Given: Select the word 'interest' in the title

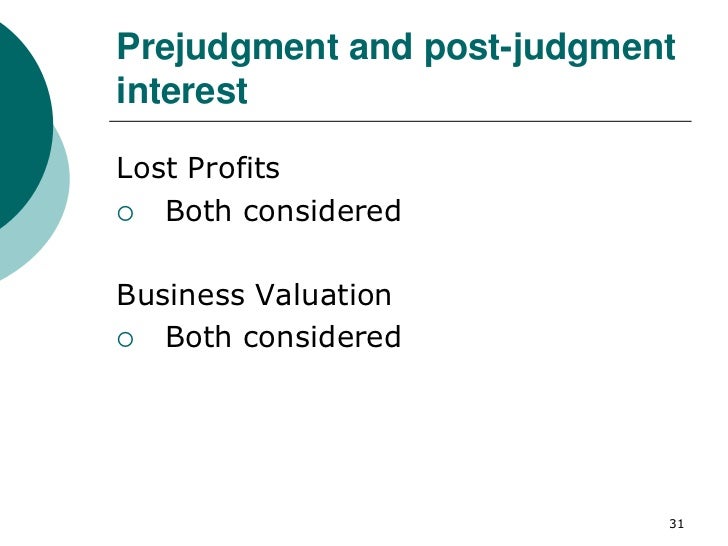Looking at the screenshot, I should coord(182,91).
